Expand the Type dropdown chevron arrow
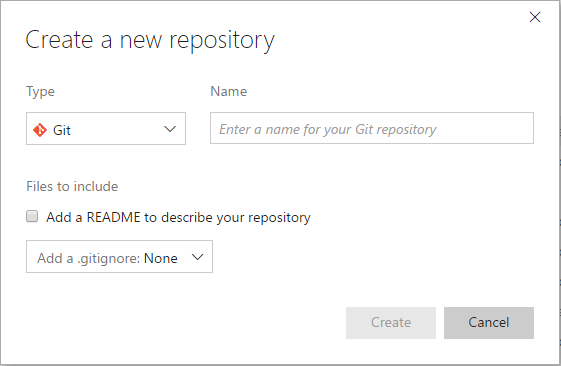Screen dimensions: 561x366 click(x=170, y=129)
